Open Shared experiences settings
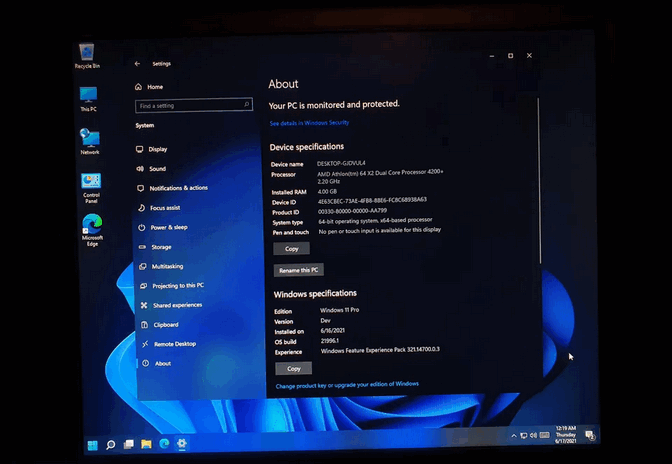 pos(171,305)
